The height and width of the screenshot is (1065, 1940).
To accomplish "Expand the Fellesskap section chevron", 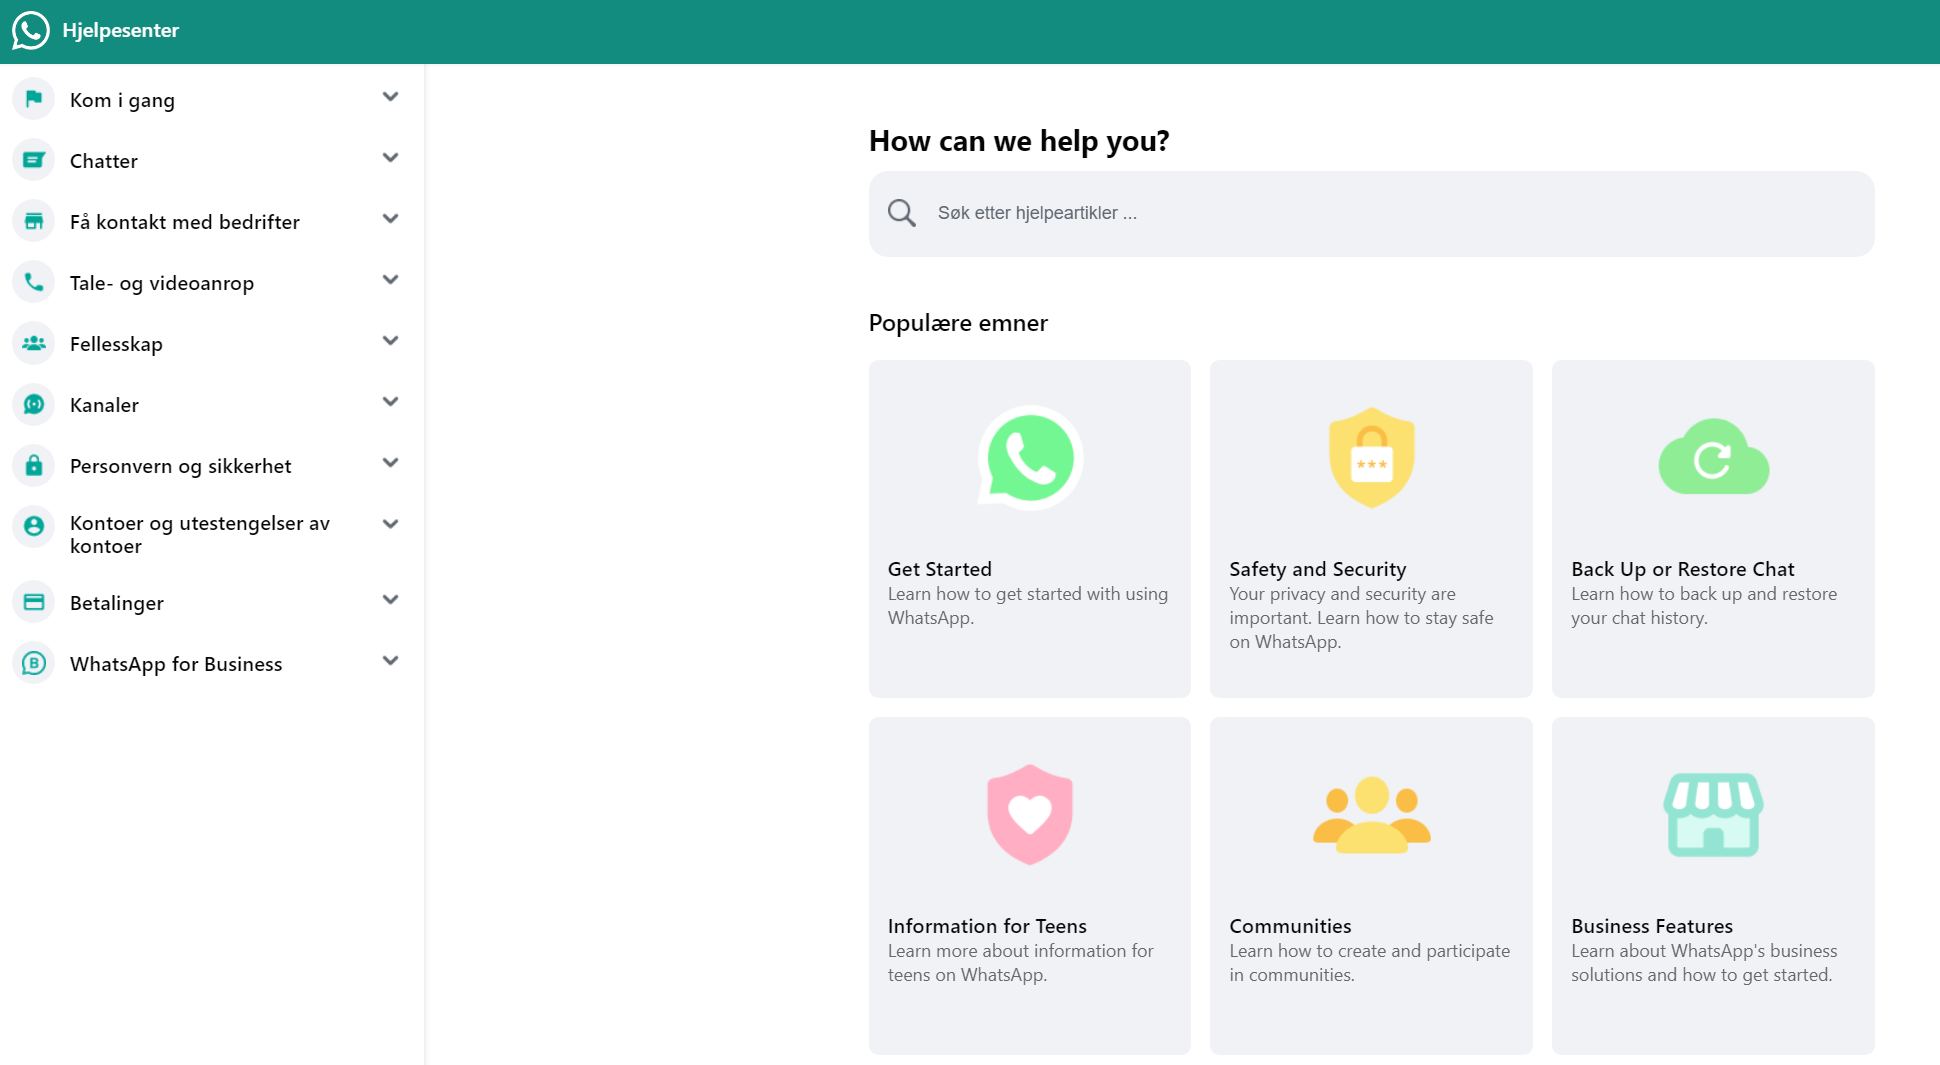I will pos(390,341).
